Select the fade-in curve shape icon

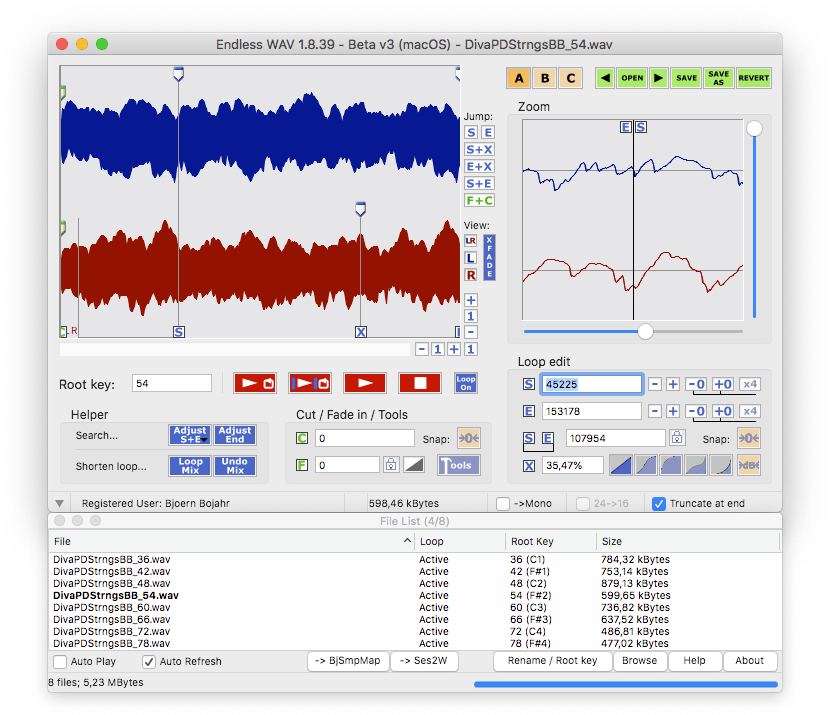point(414,465)
